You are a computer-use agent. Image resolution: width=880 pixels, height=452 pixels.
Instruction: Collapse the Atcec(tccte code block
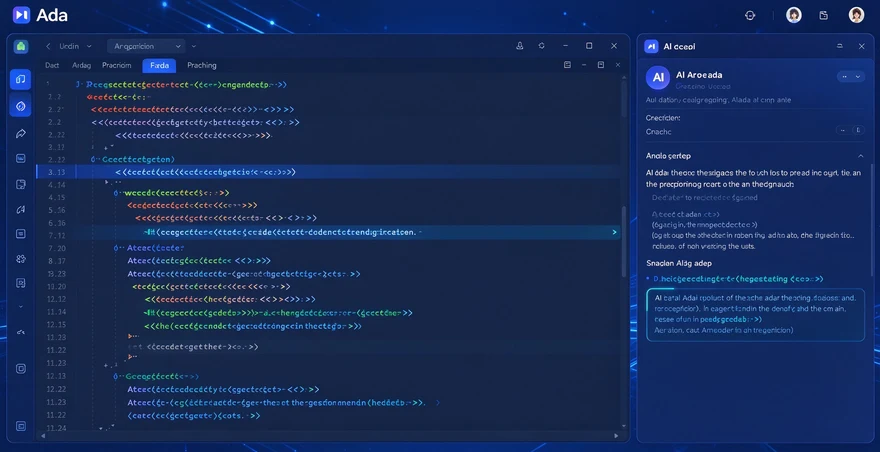117,248
